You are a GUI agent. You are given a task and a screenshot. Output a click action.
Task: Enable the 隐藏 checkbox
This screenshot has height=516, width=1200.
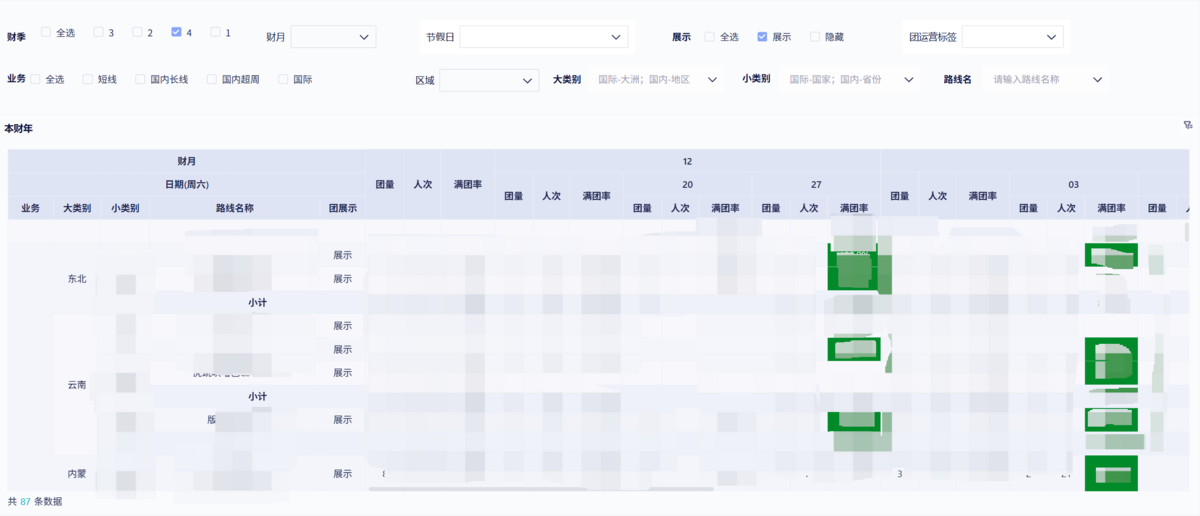(815, 36)
